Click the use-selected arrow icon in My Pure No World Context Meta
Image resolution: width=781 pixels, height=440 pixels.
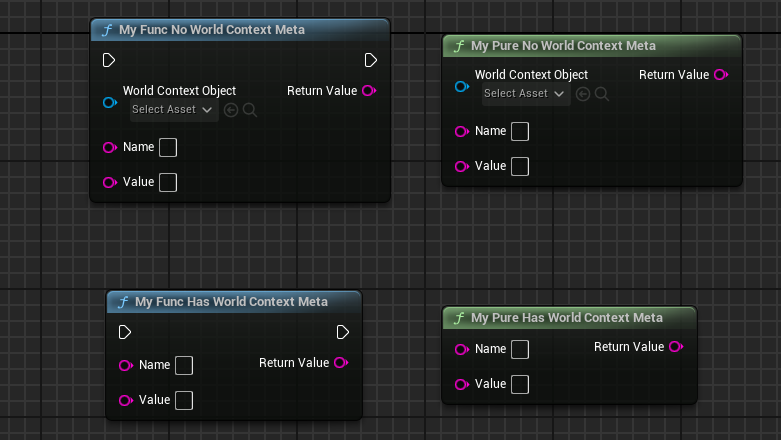pos(583,93)
